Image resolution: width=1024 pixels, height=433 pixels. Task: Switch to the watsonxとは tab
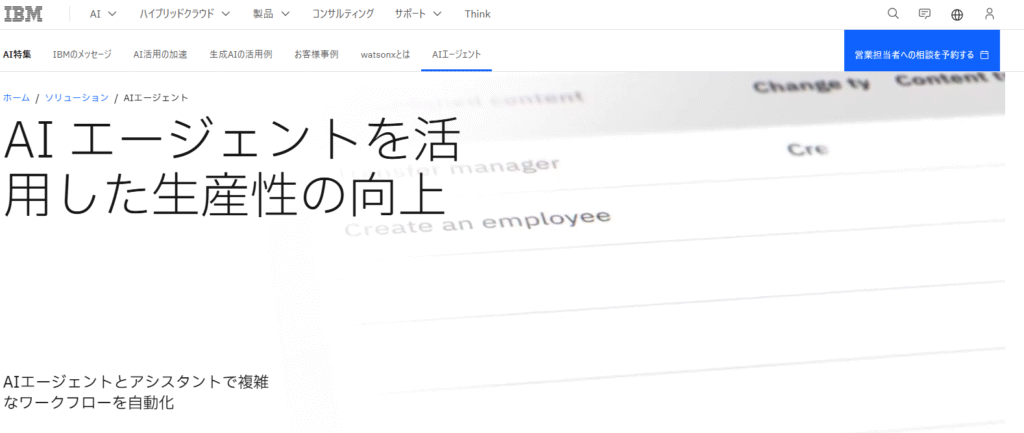[x=385, y=54]
